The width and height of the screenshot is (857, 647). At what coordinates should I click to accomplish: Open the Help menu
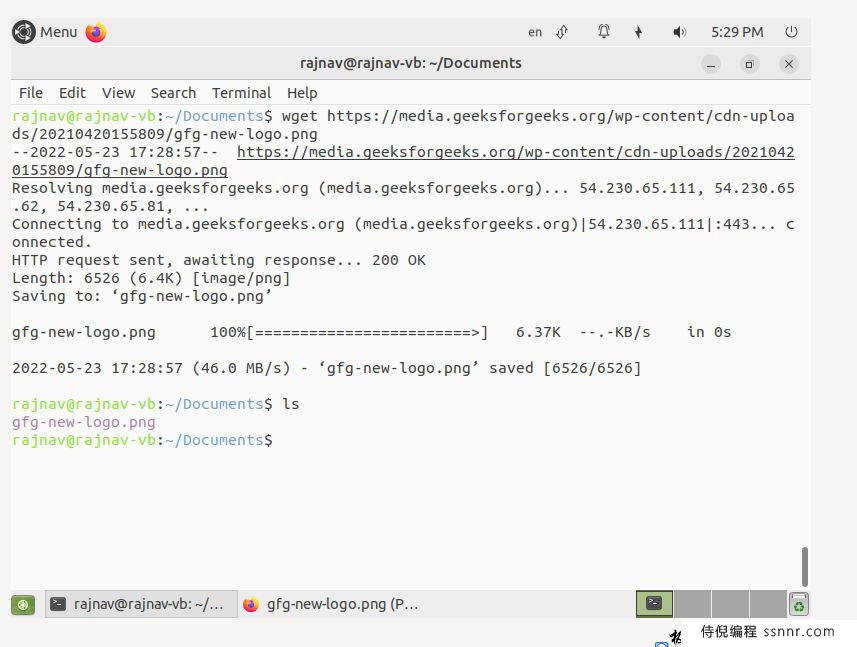302,93
